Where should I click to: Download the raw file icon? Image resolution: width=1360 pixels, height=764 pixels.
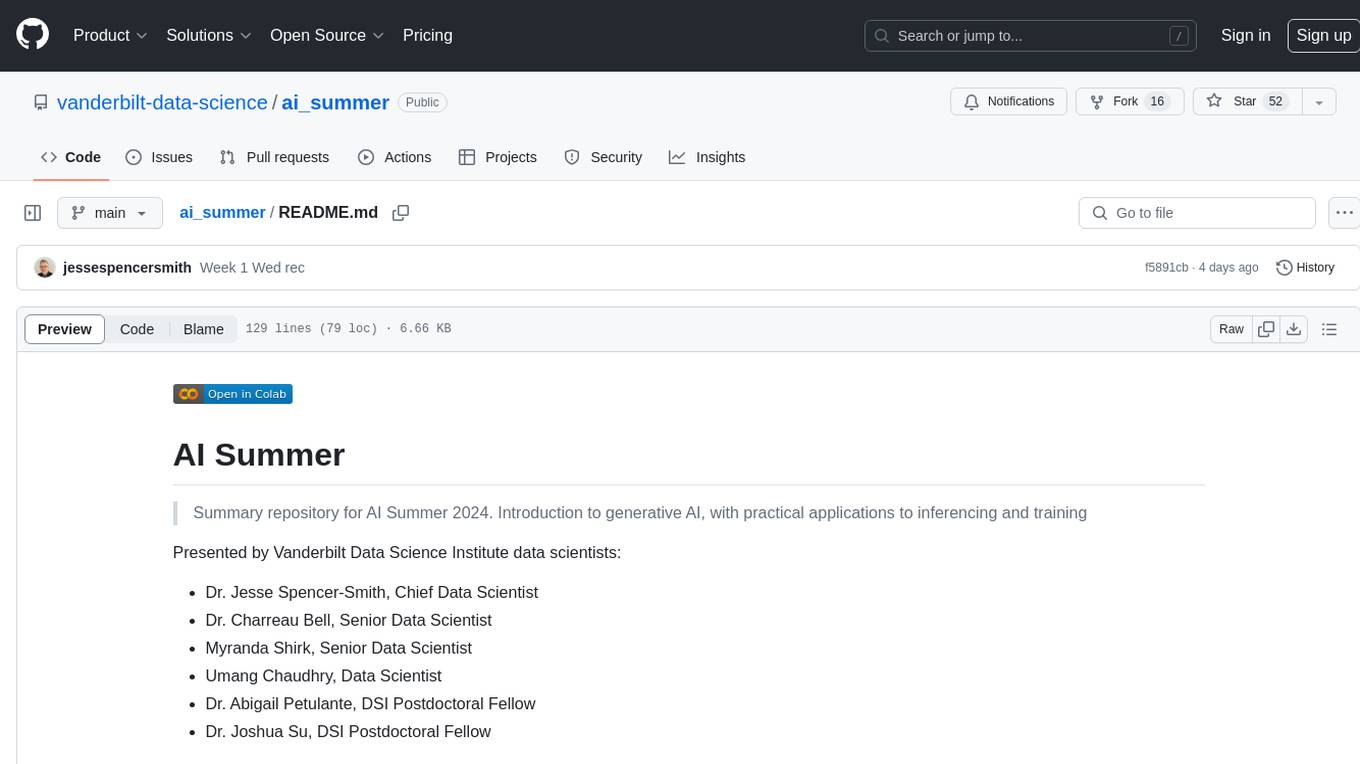[1293, 329]
